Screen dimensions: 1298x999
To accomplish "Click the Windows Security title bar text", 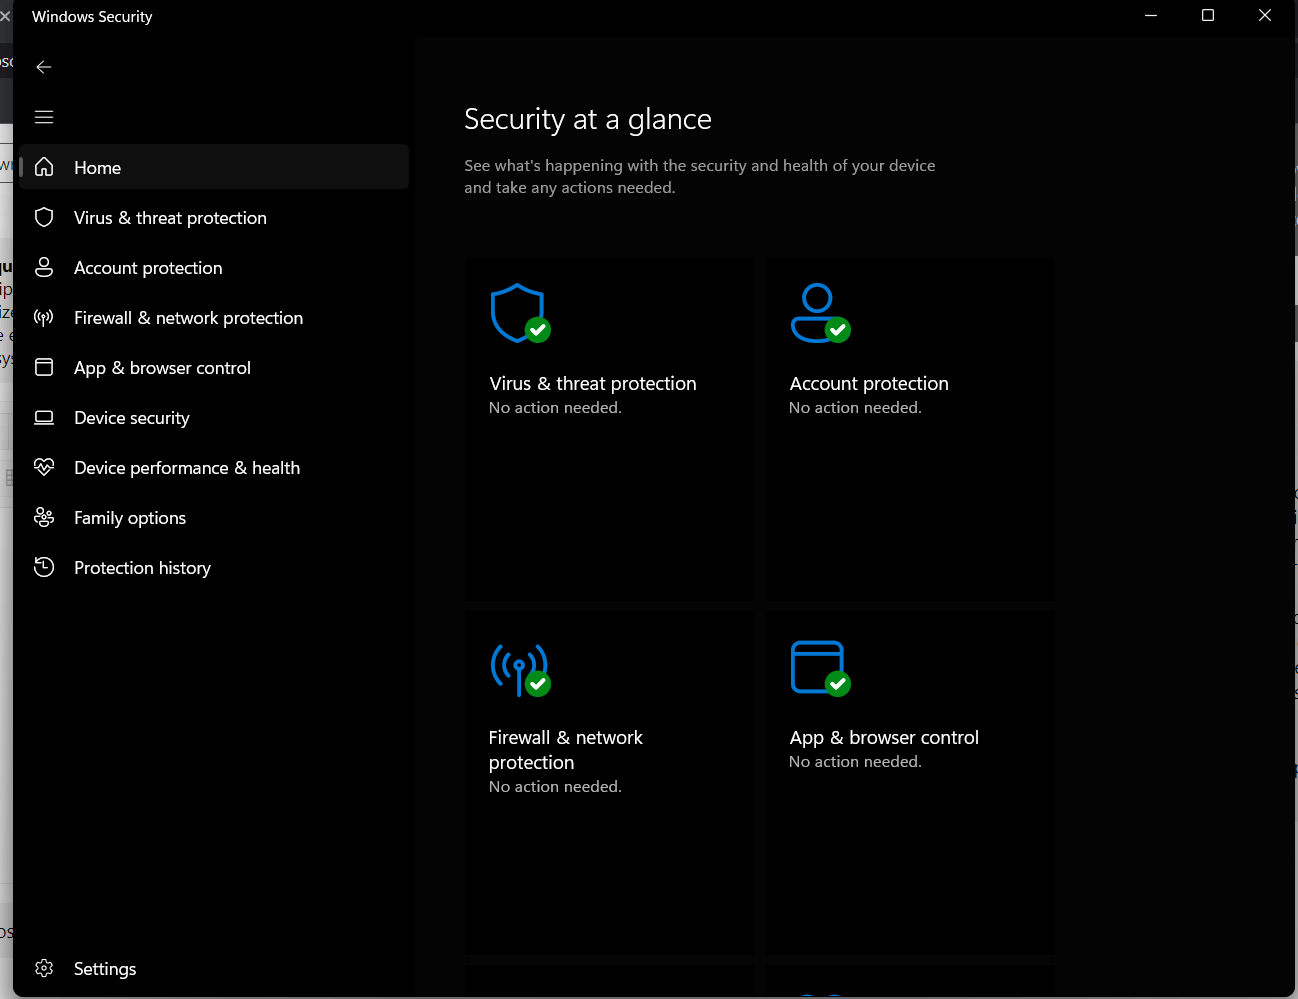I will pos(92,16).
